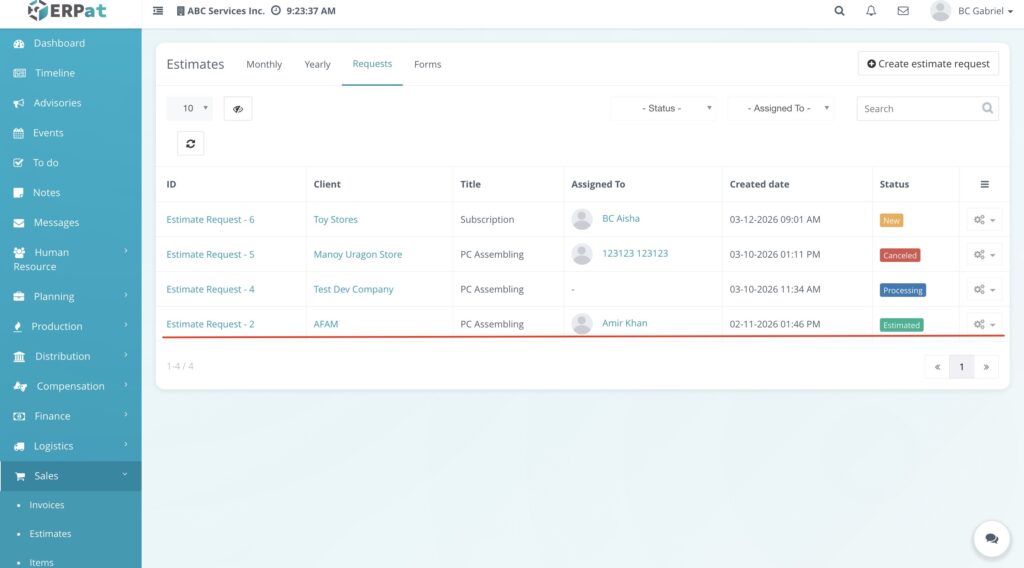
Task: Open the Status filter dropdown
Action: point(663,108)
